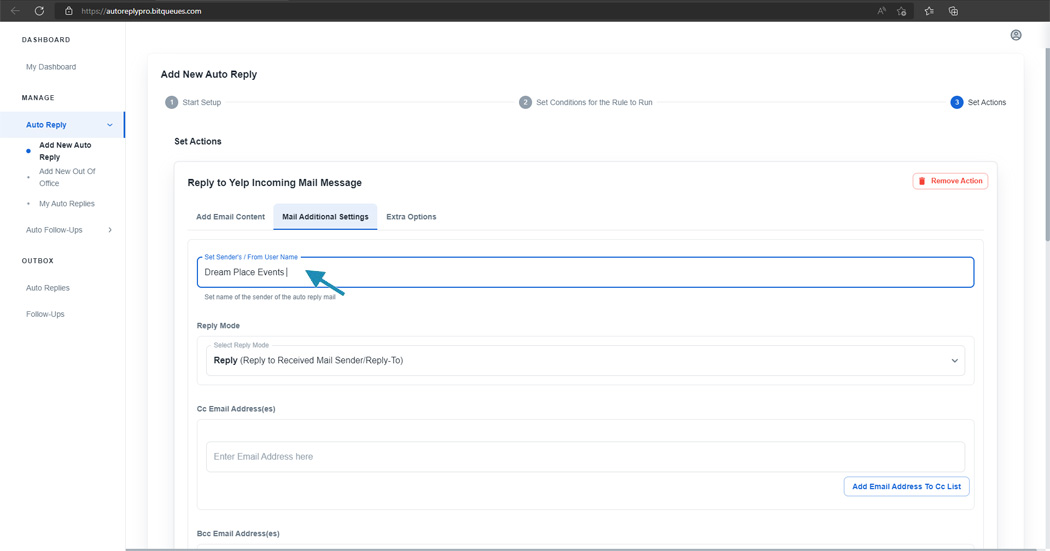Viewport: 1050px width, 551px height.
Task: Click the page vertical scrollbar
Action: pos(1046,134)
